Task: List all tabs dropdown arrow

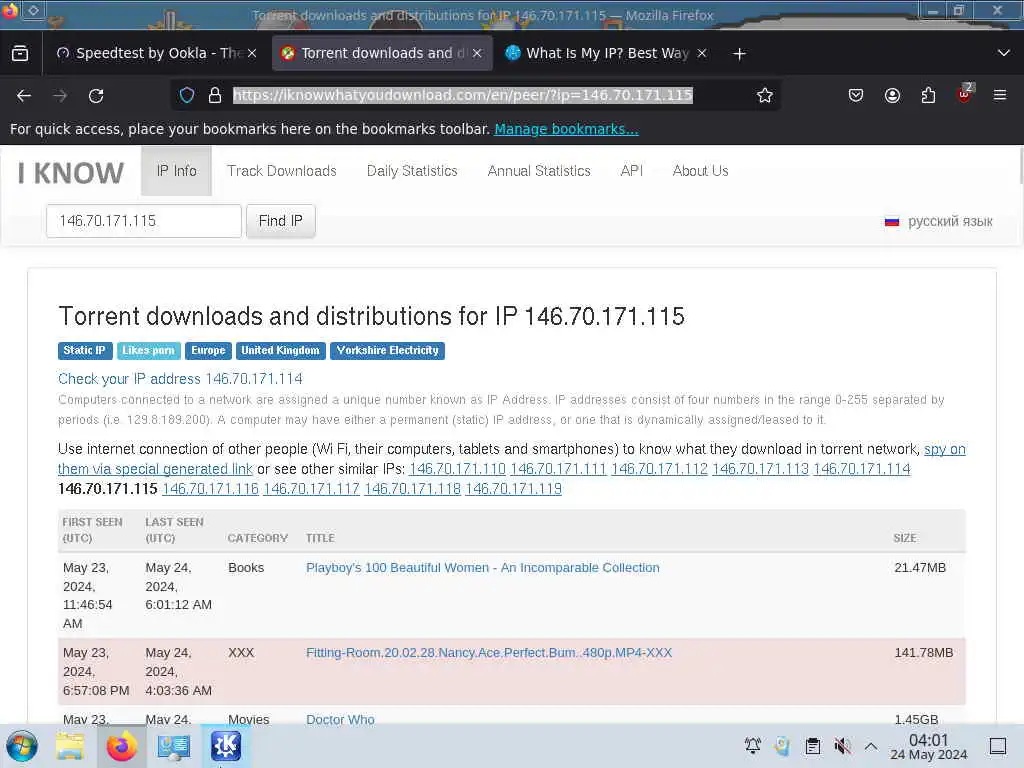Action: [1004, 53]
